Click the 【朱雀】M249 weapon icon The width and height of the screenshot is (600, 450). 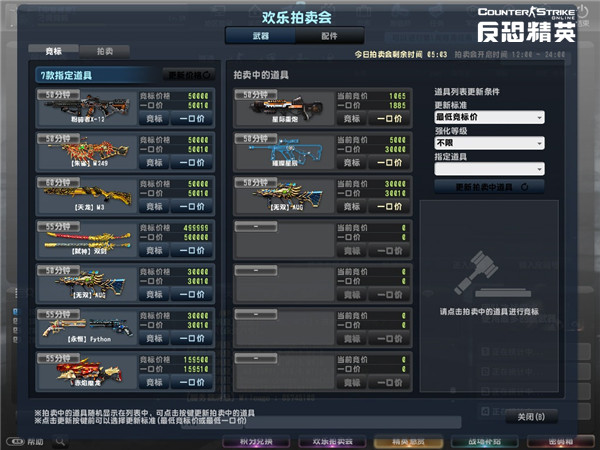click(x=87, y=151)
